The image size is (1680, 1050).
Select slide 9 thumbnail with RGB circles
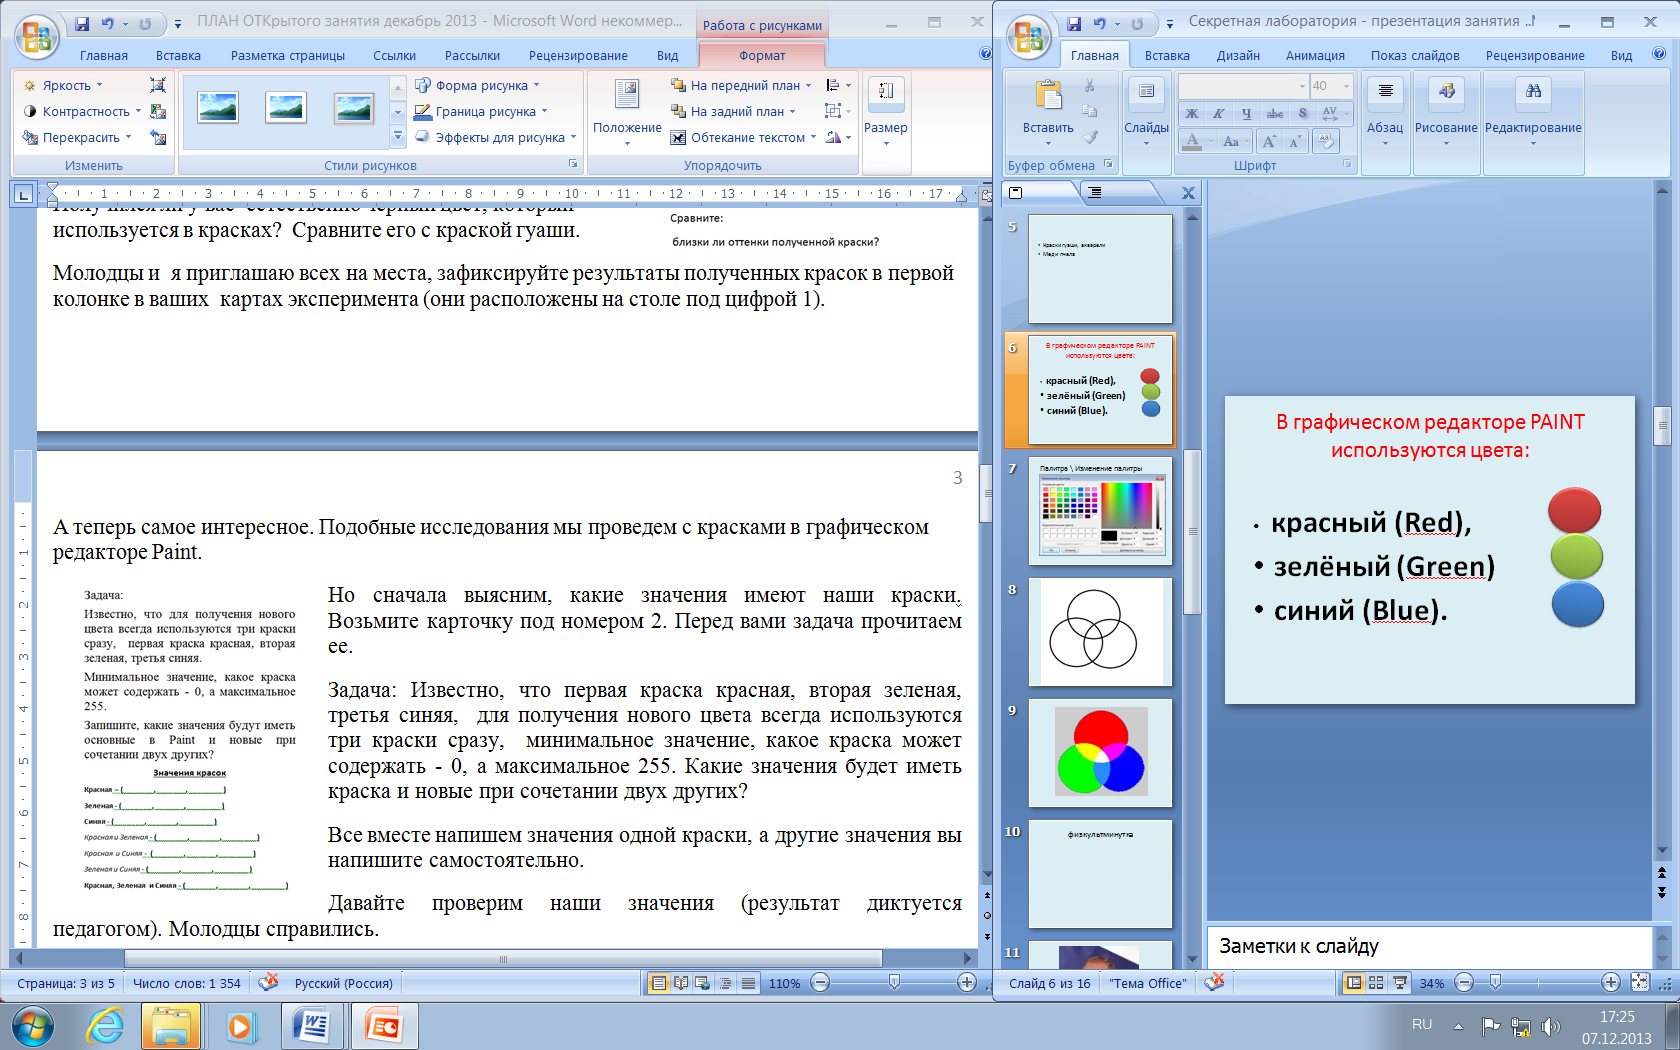point(1100,752)
